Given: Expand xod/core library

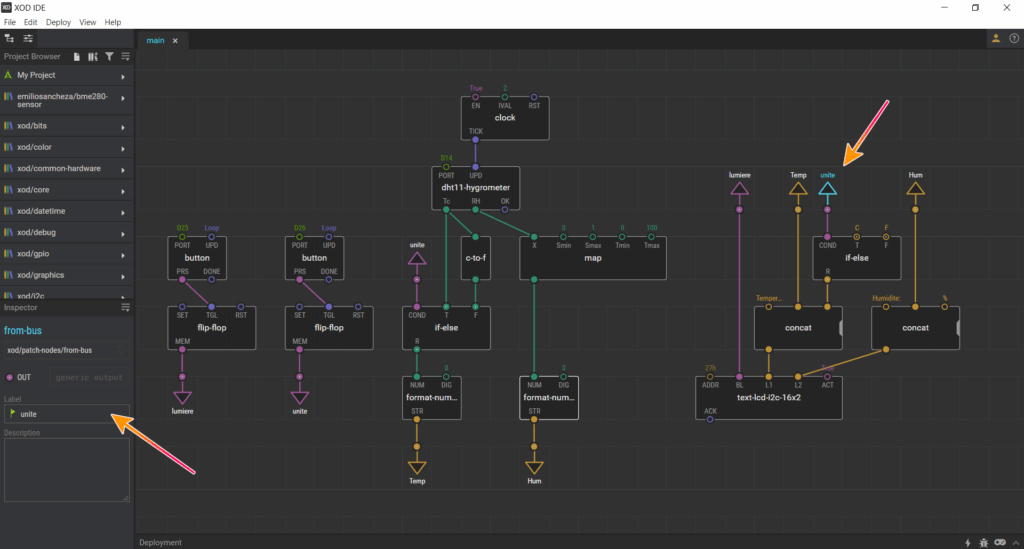Looking at the screenshot, I should pyautogui.click(x=122, y=191).
